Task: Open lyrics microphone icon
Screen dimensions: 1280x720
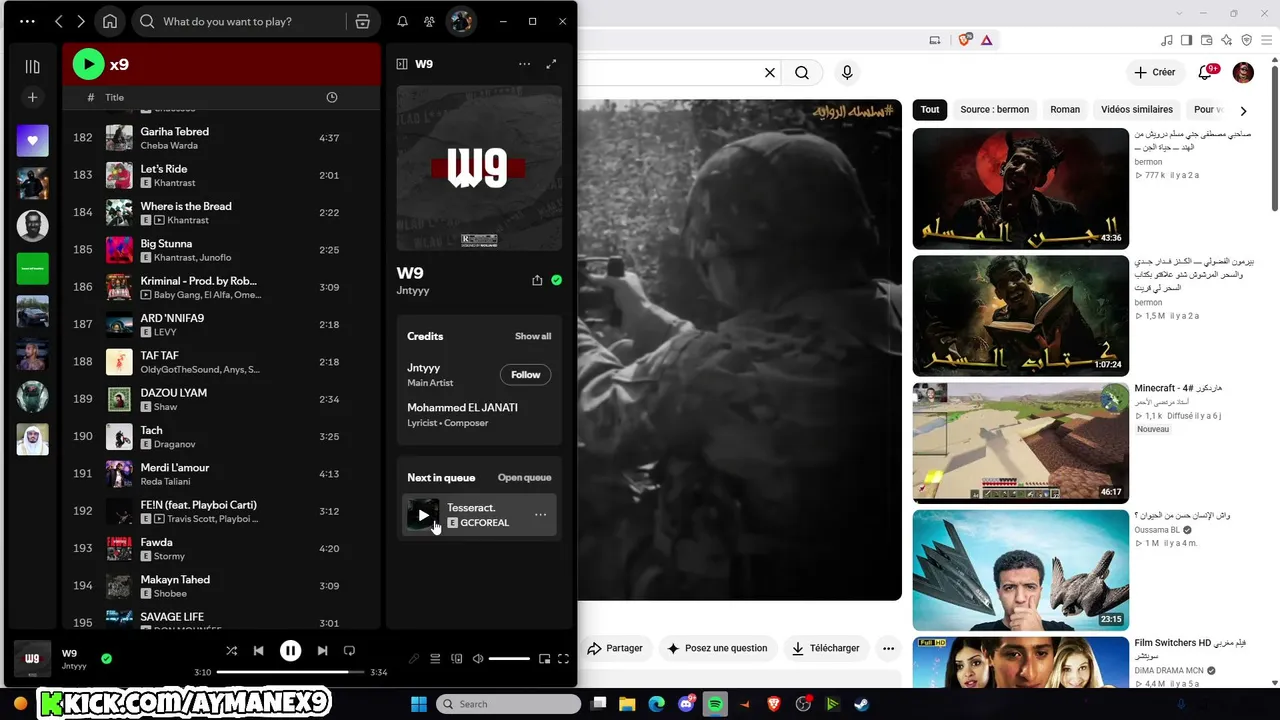Action: click(414, 658)
